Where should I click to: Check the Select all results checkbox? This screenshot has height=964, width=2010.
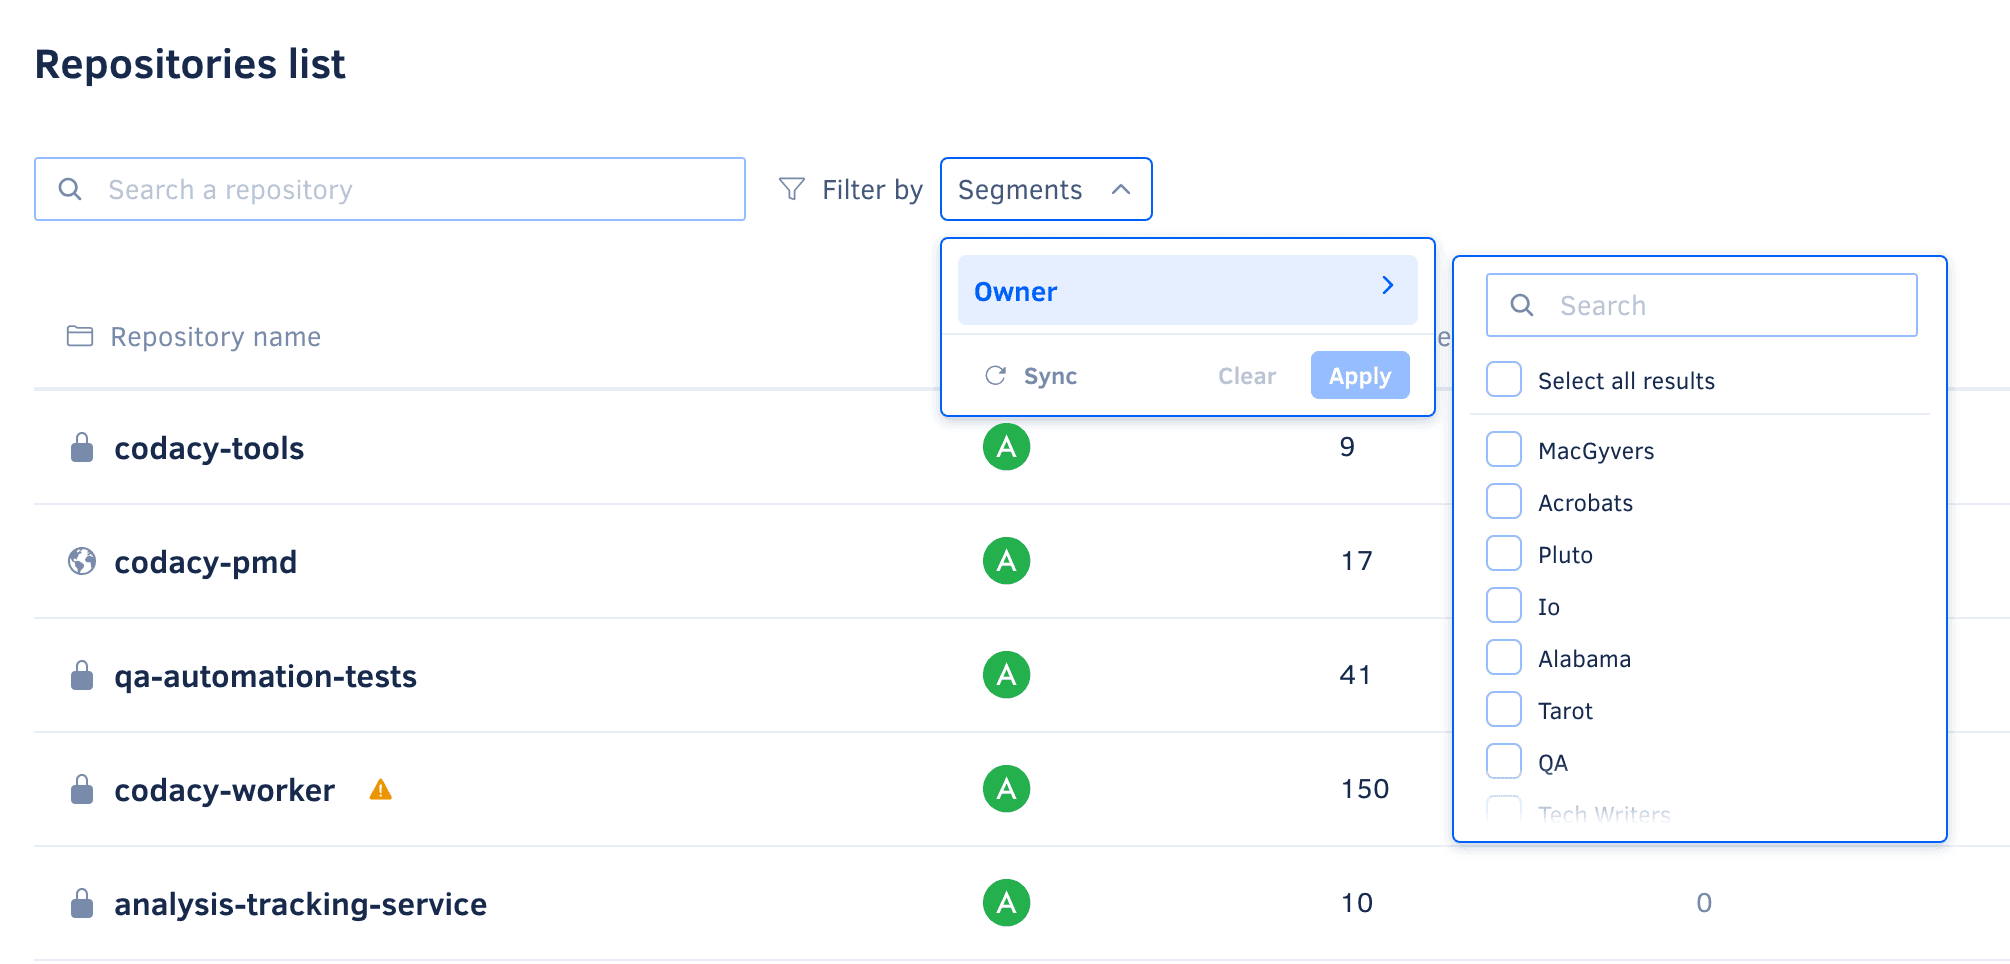coord(1503,379)
